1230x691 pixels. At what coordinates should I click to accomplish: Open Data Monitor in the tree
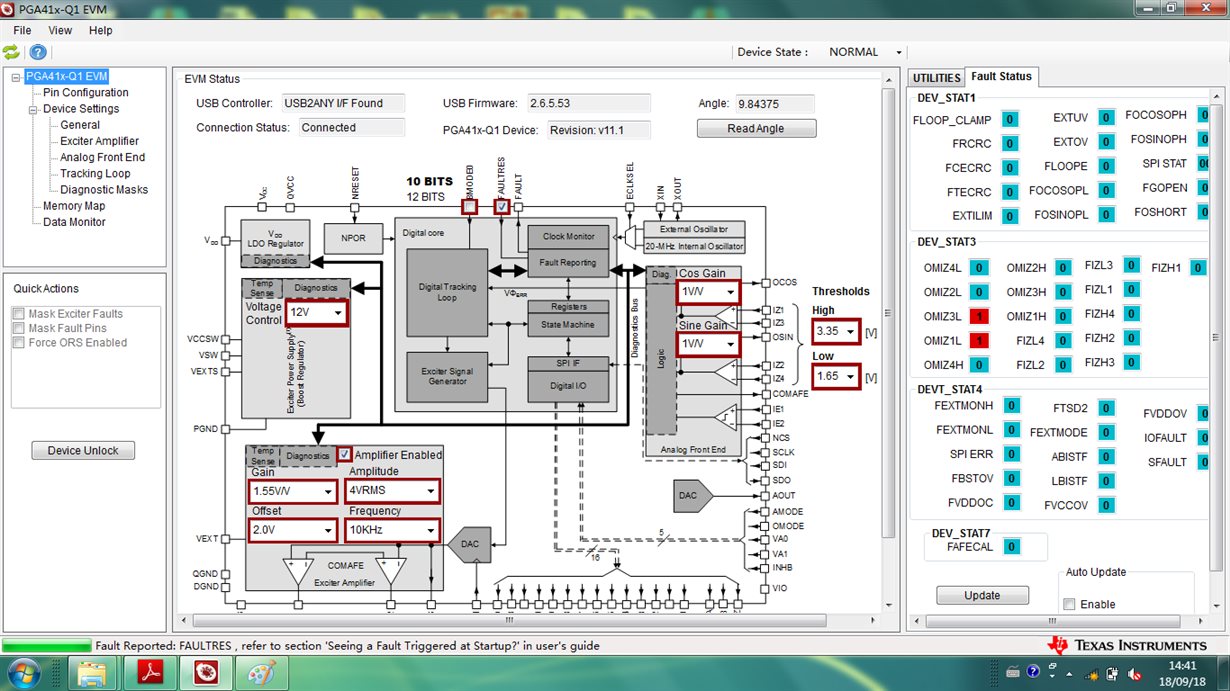[x=74, y=222]
